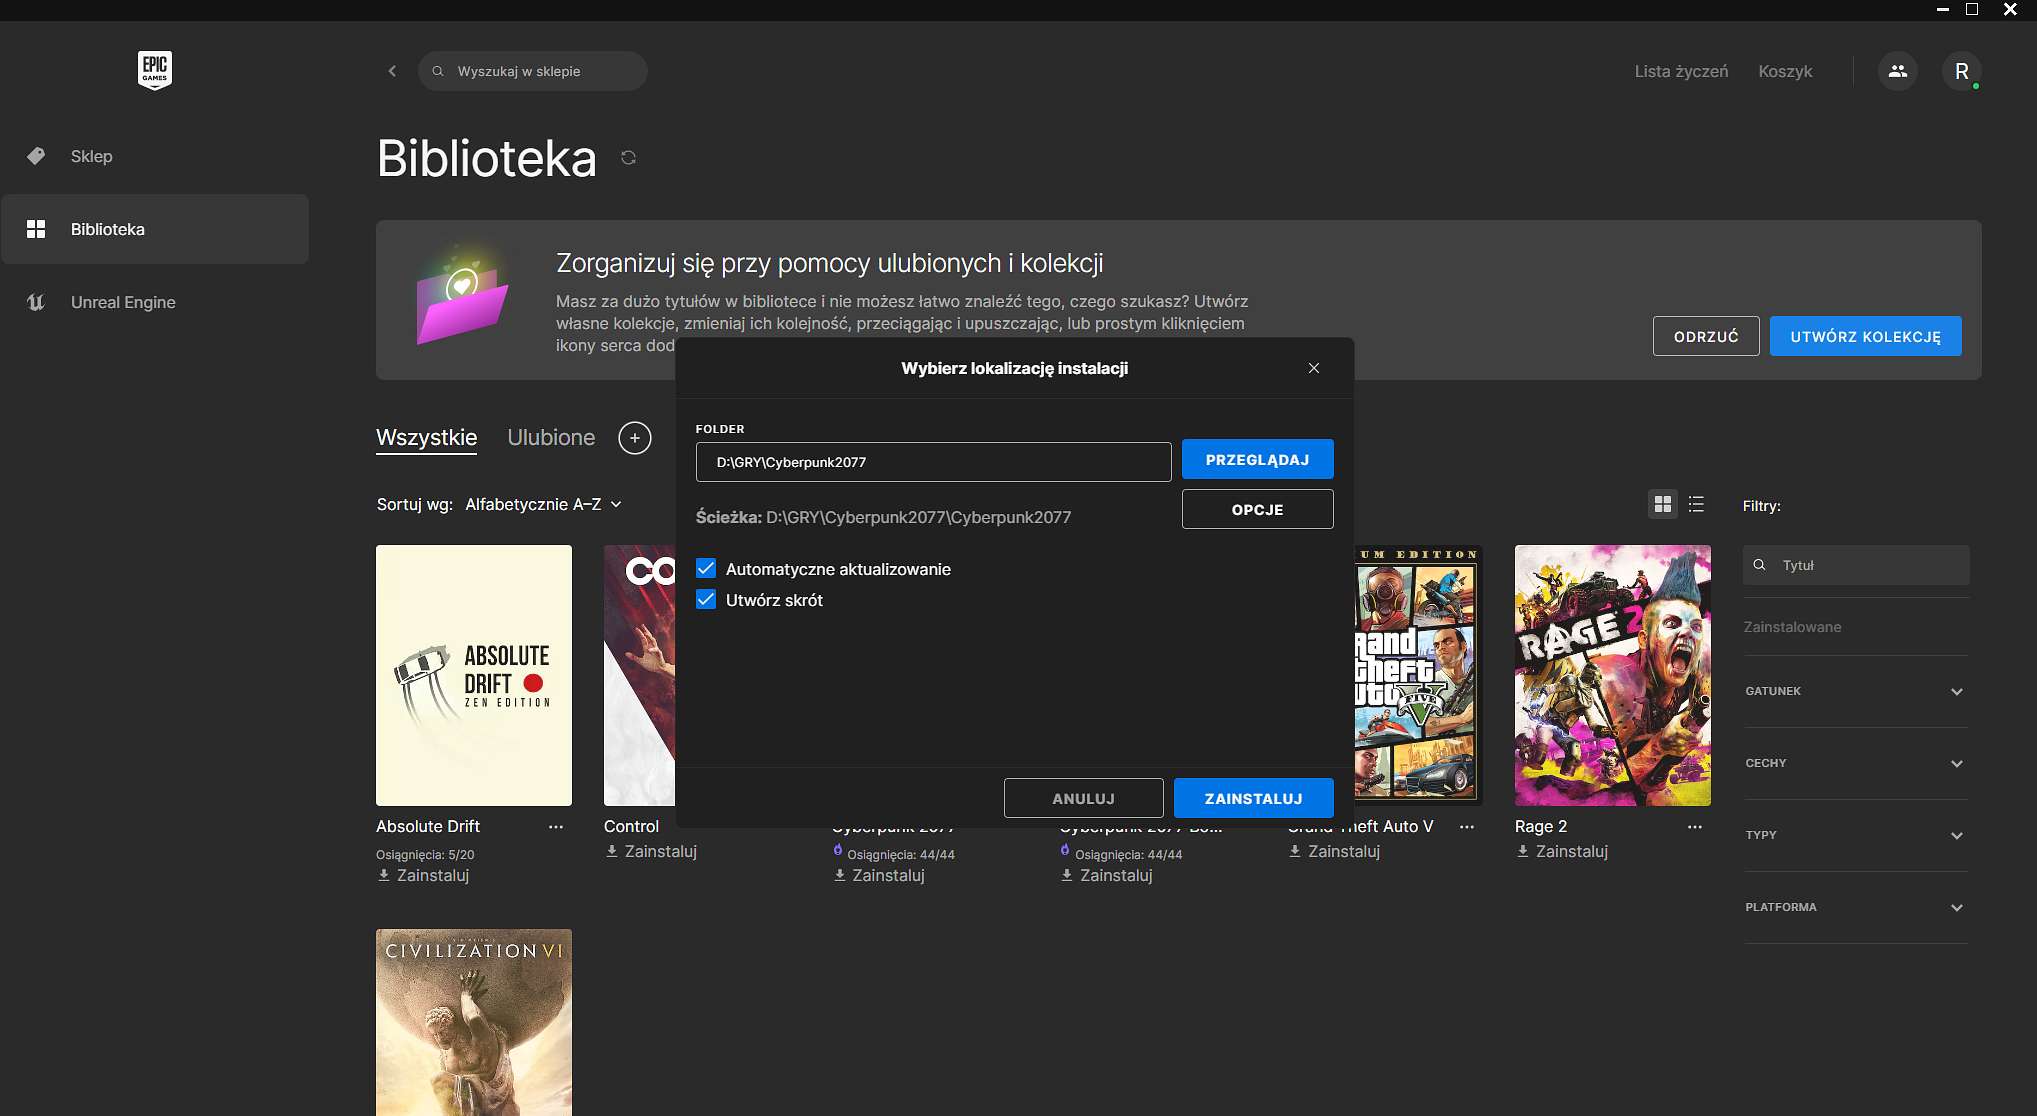The height and width of the screenshot is (1116, 2037).
Task: Expand the Platforma filter
Action: point(1856,907)
